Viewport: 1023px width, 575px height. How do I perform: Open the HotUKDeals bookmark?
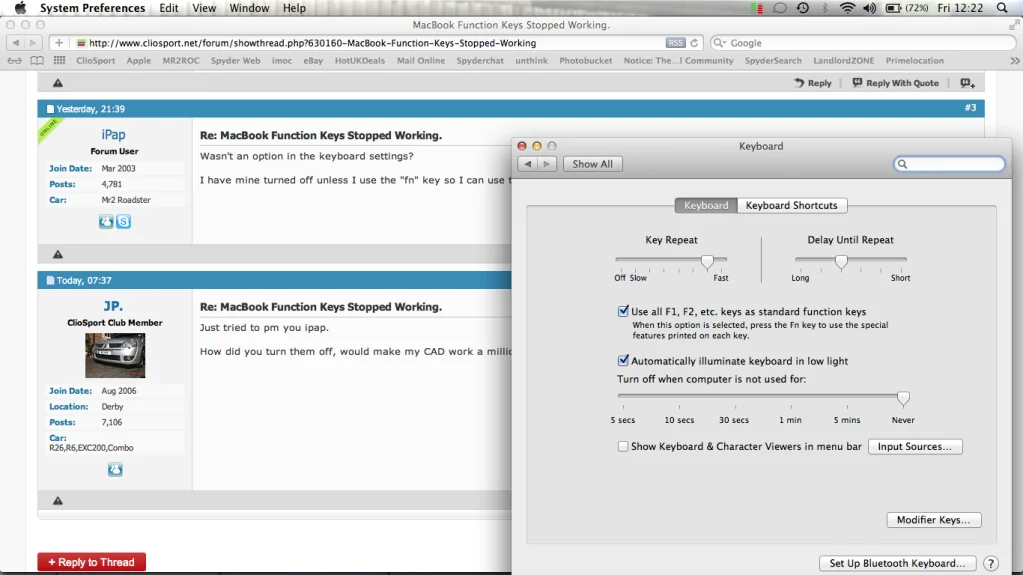[359, 61]
